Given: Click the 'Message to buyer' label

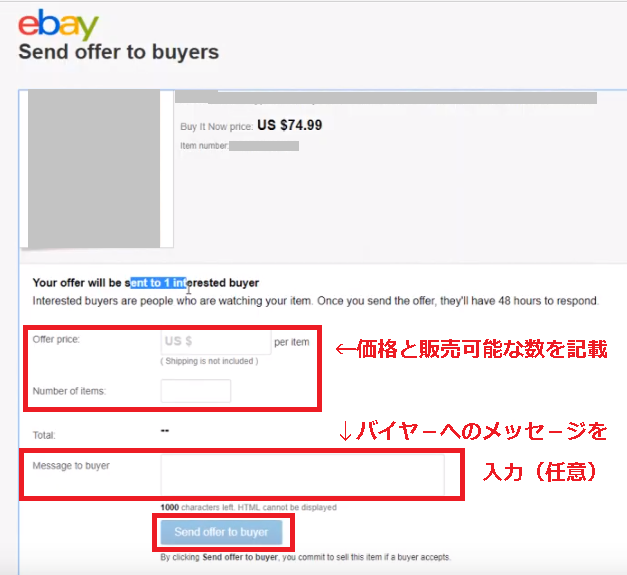Looking at the screenshot, I should (x=71, y=466).
